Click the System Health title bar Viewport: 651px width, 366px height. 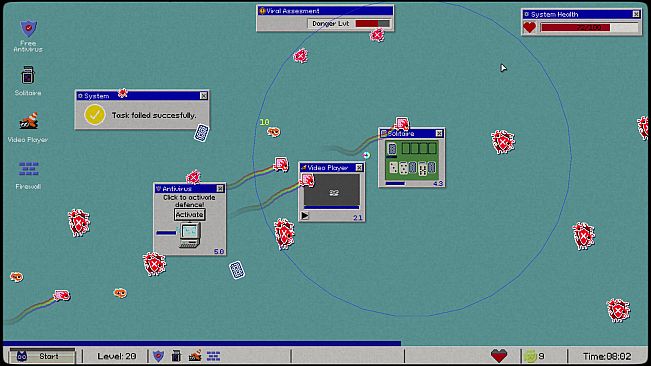click(581, 14)
